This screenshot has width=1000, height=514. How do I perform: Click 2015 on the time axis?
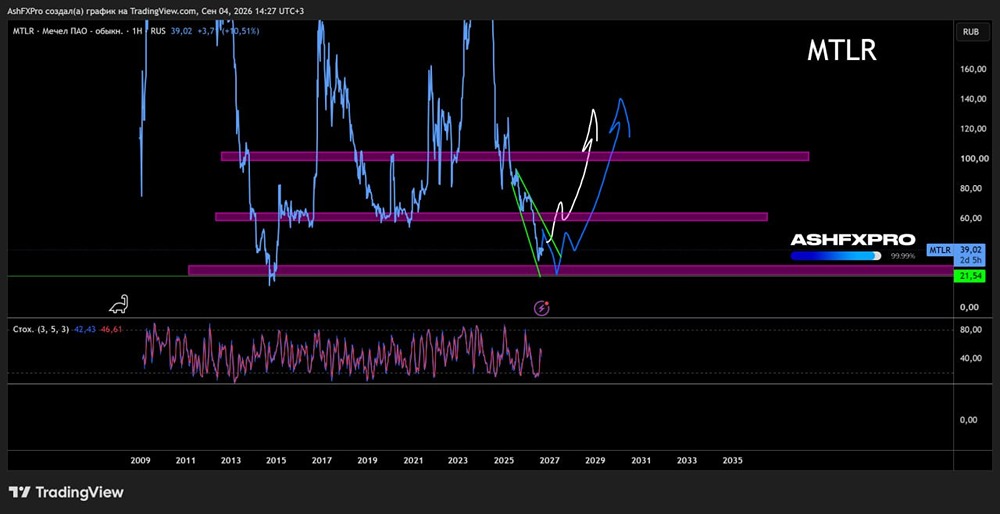pyautogui.click(x=276, y=460)
